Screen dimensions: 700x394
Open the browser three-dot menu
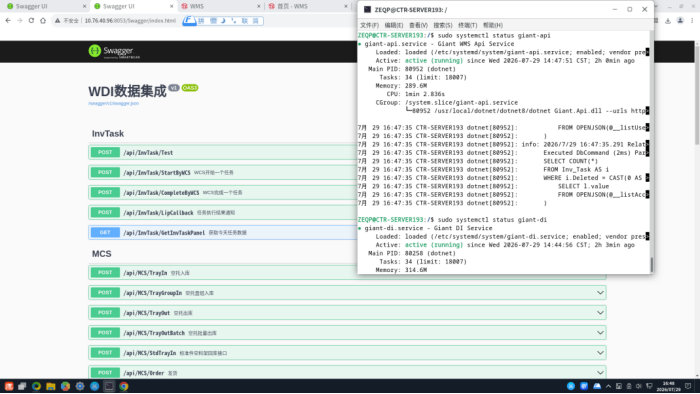point(692,21)
